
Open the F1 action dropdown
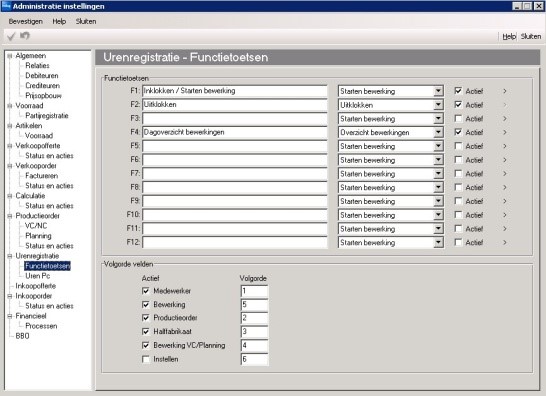pos(438,91)
